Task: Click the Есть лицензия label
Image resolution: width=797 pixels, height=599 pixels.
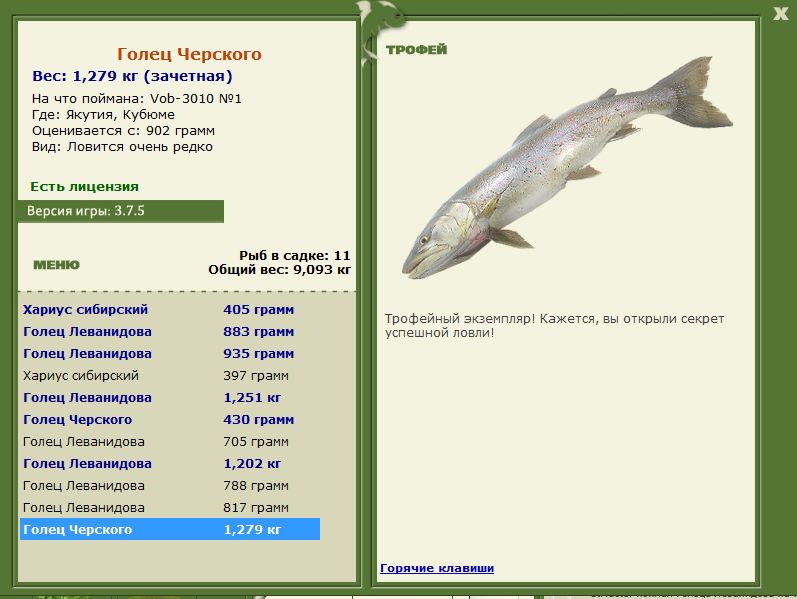Action: coord(84,187)
